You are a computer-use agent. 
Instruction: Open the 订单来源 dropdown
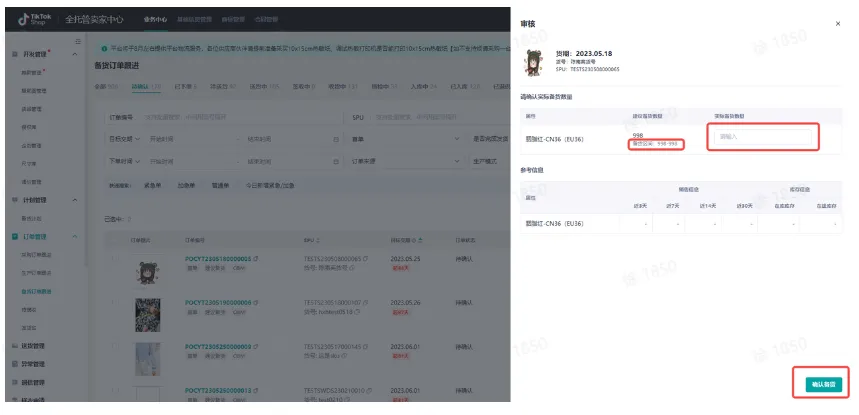click(405, 162)
